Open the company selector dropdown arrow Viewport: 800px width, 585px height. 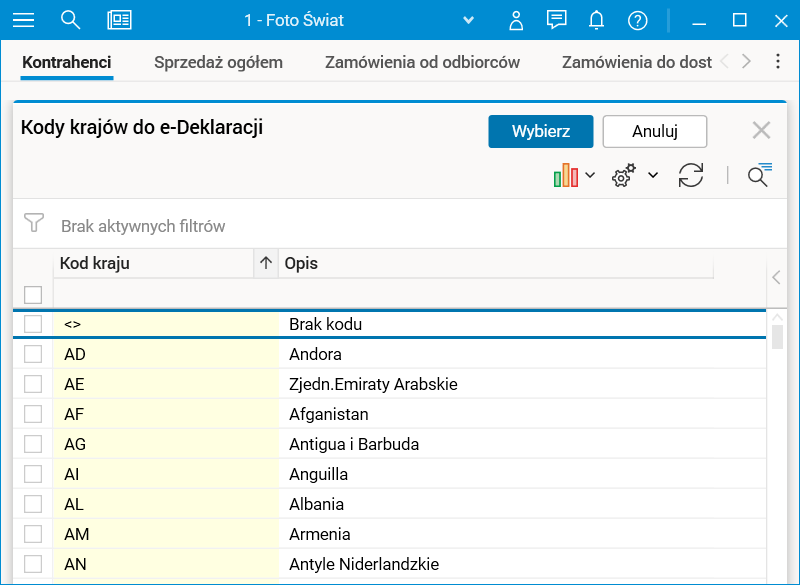tap(469, 20)
